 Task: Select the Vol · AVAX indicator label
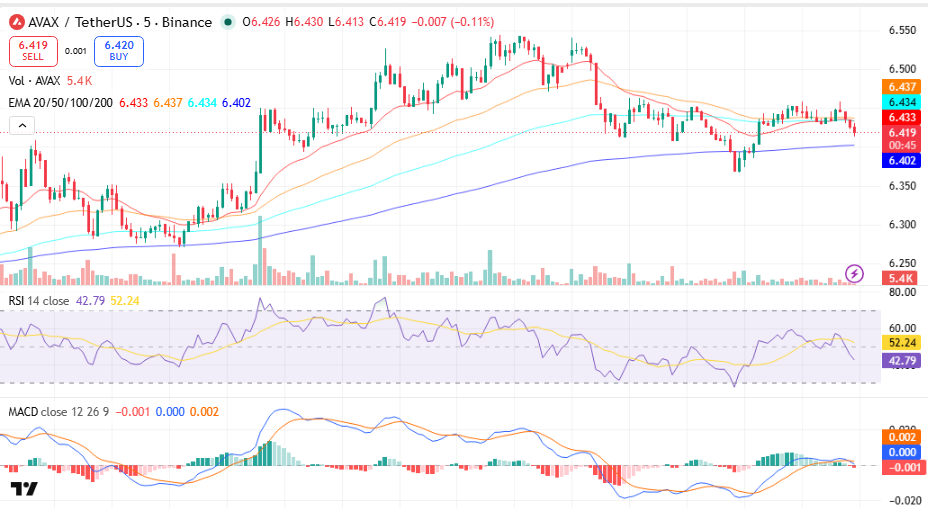[x=34, y=80]
